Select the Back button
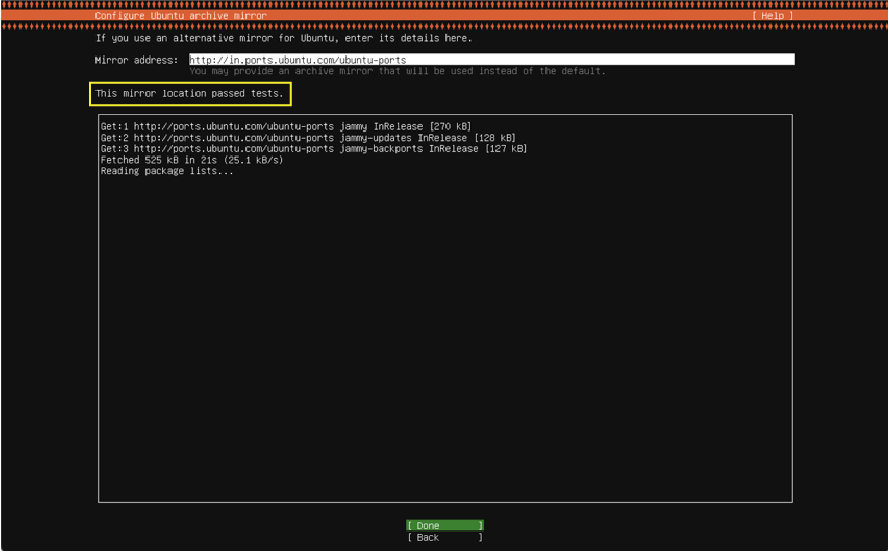 445,537
